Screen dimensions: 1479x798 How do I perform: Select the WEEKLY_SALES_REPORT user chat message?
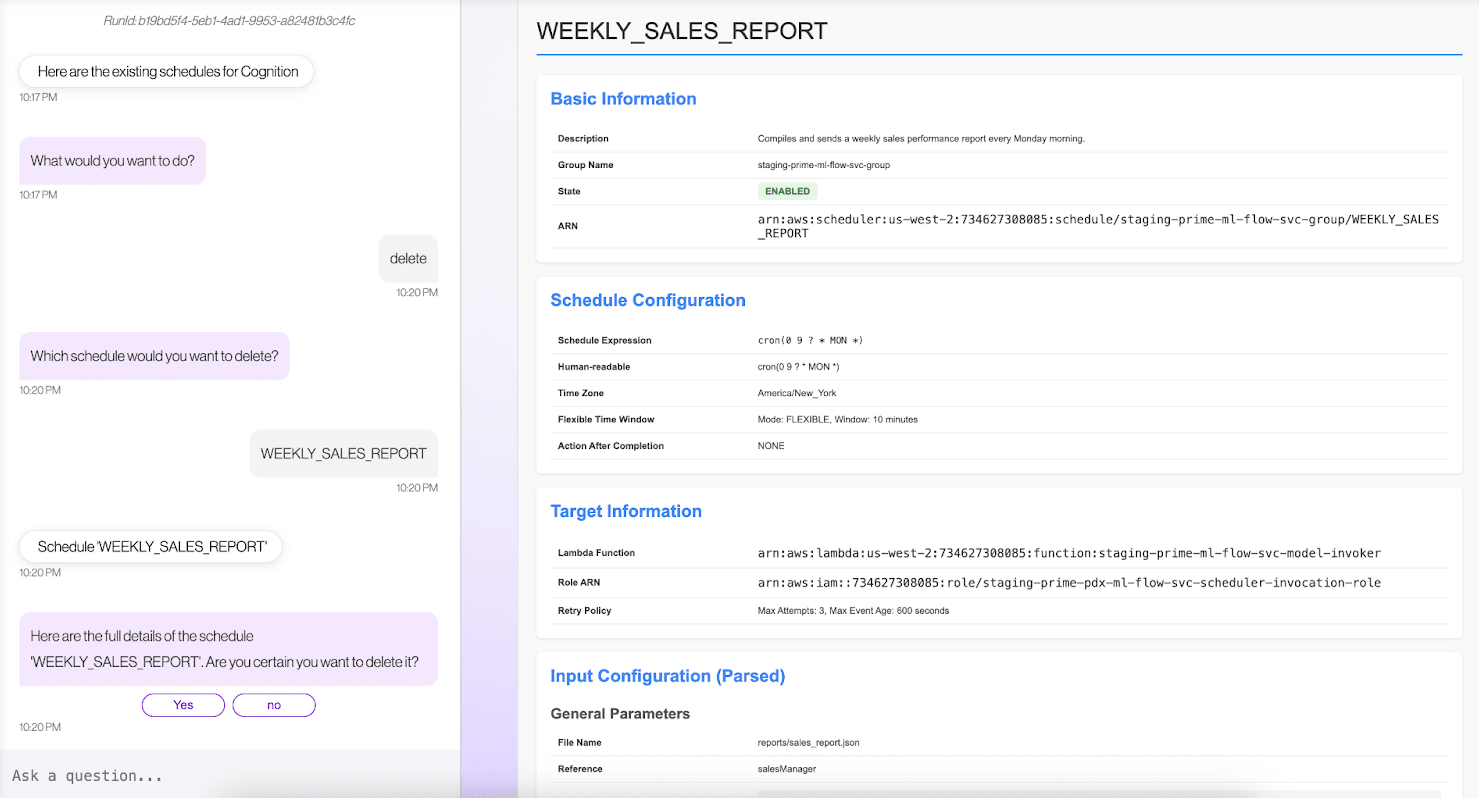coord(344,453)
